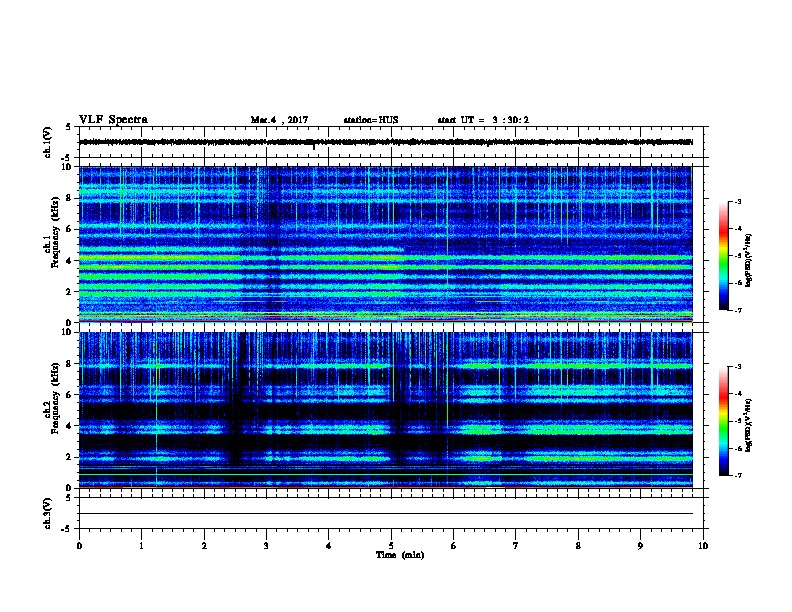Click time axis tick label "7"

tap(516, 545)
